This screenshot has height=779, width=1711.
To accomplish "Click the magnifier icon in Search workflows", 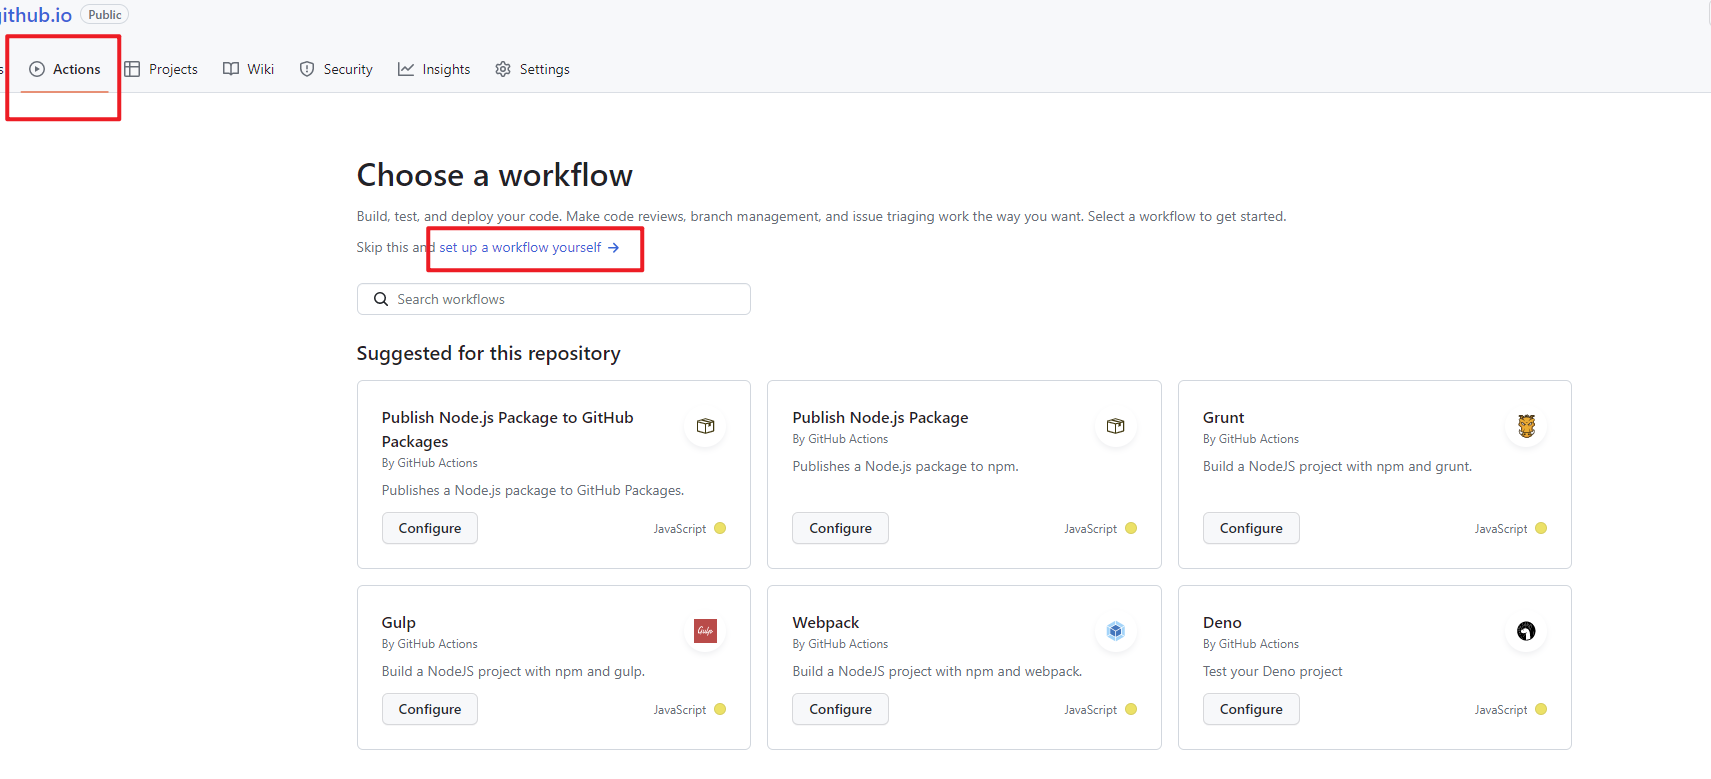I will [x=381, y=299].
